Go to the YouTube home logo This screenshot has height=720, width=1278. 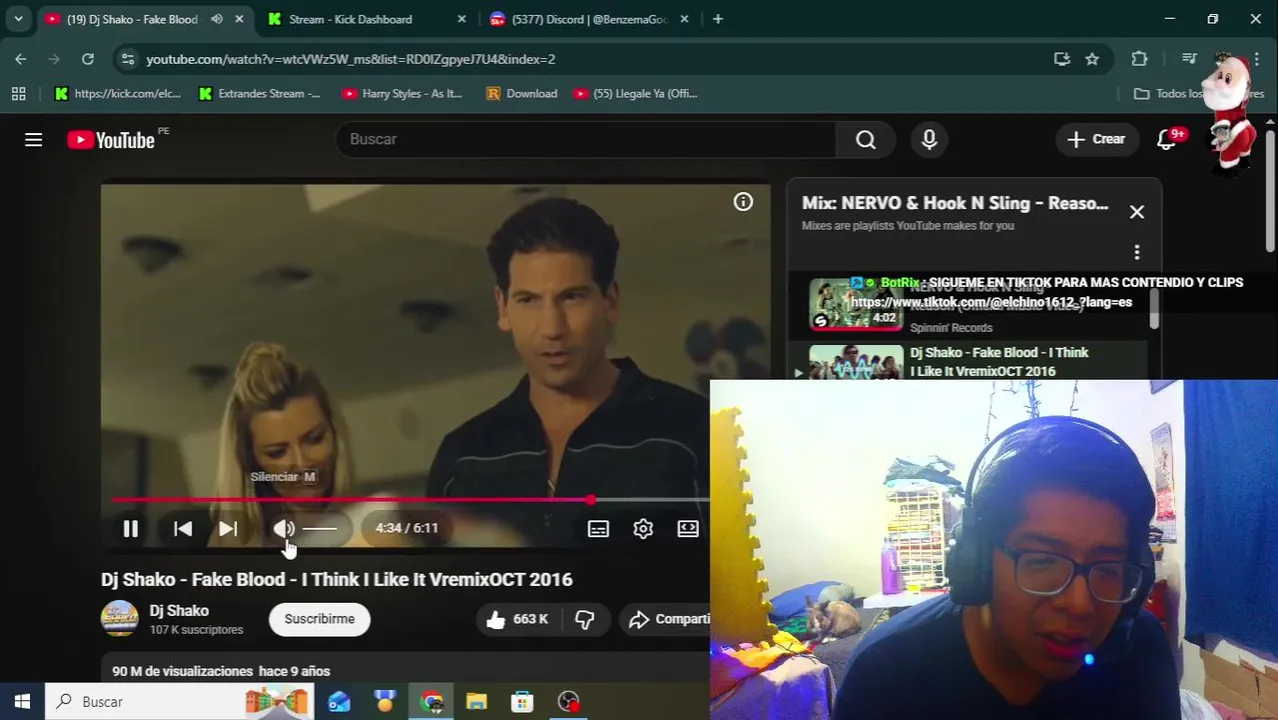coord(112,139)
